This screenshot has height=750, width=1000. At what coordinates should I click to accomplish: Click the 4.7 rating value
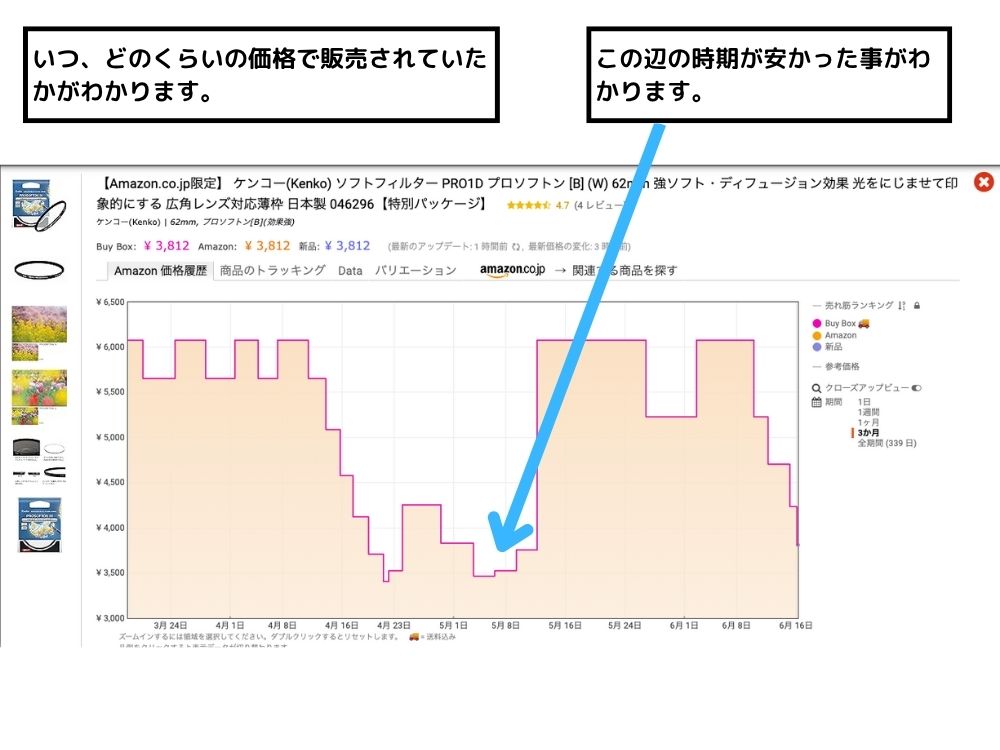click(x=562, y=205)
